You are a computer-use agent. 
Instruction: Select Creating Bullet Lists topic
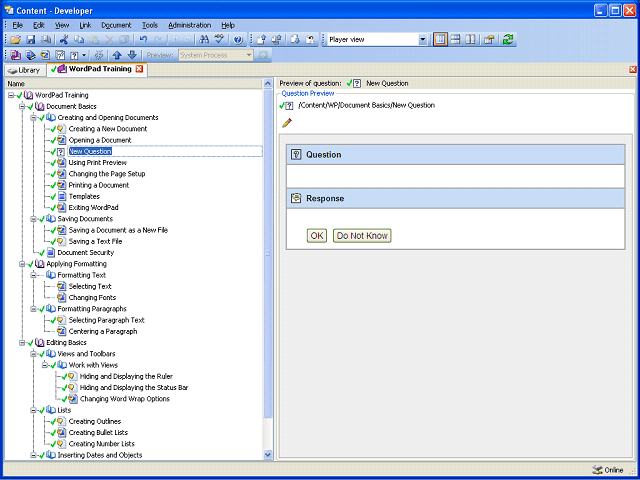(x=98, y=433)
